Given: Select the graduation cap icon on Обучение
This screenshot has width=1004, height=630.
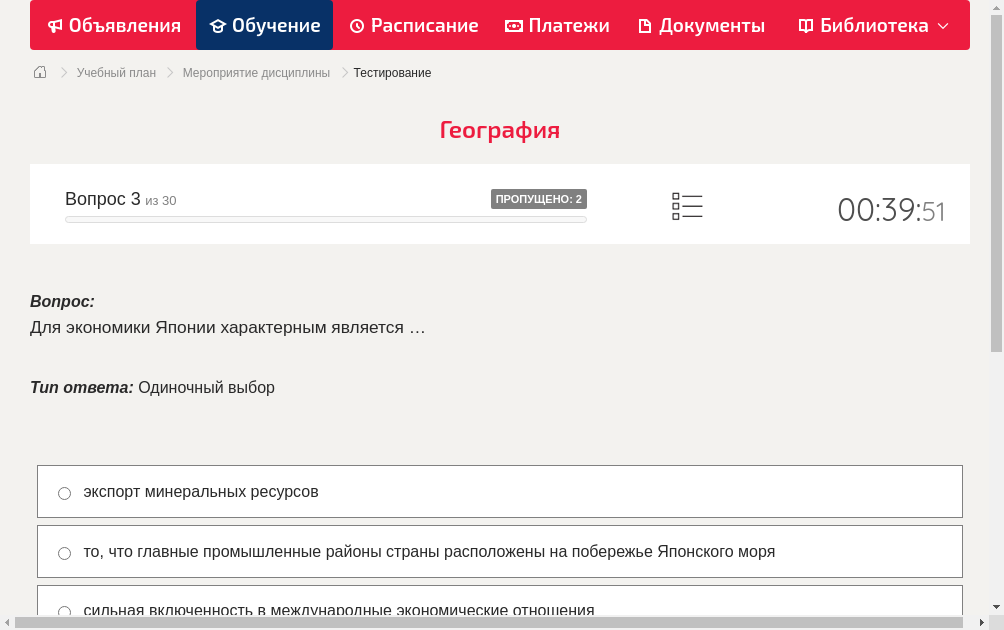Looking at the screenshot, I should pyautogui.click(x=221, y=25).
